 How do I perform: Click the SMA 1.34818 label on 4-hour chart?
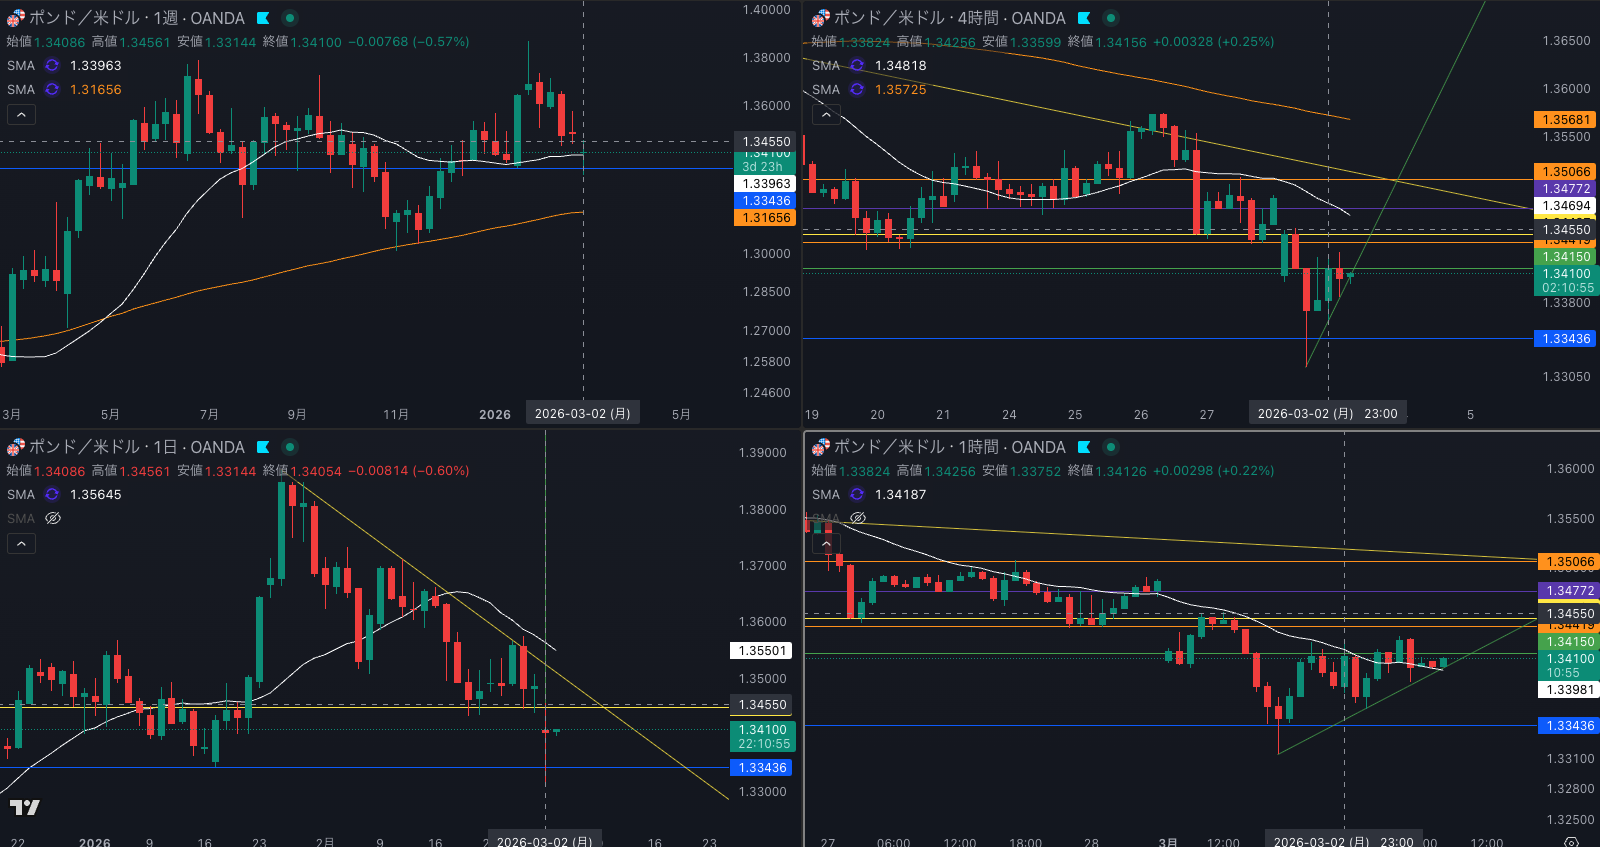click(900, 65)
